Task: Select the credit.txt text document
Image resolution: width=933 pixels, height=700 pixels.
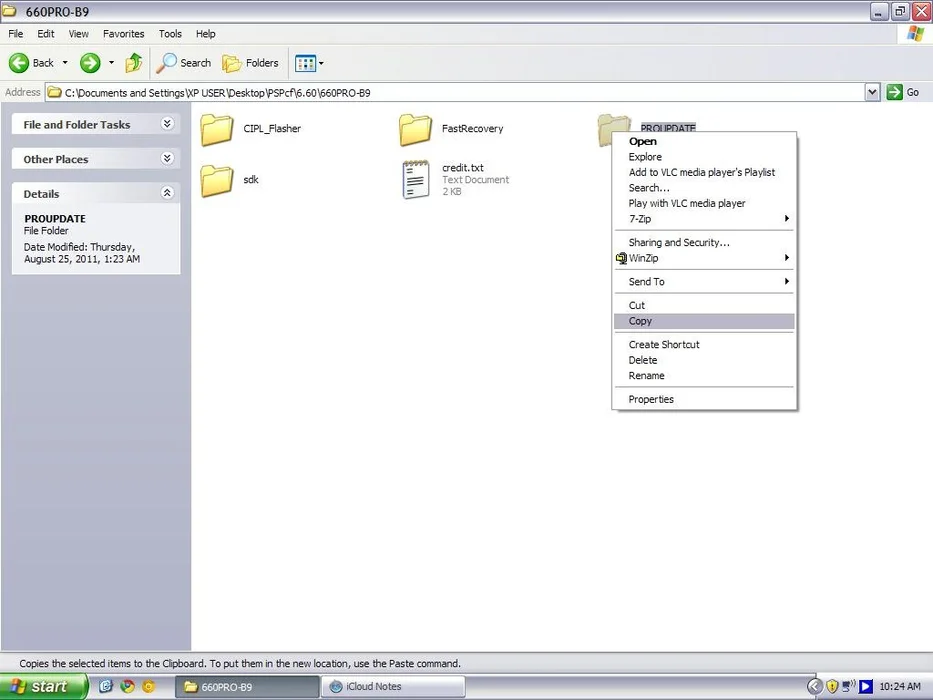Action: pos(416,180)
